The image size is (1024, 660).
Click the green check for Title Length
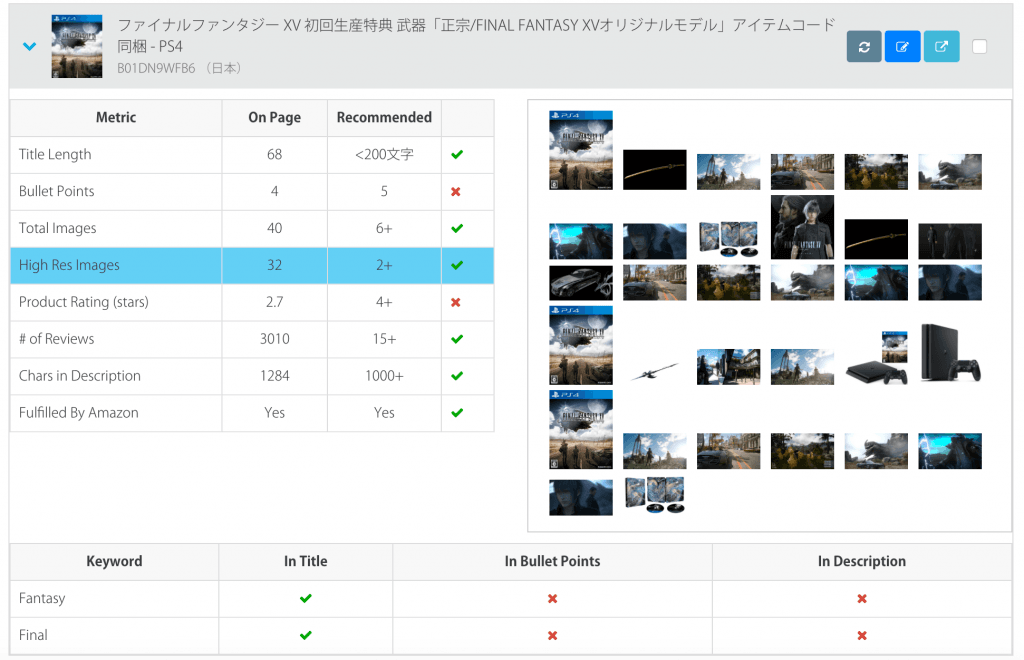(457, 155)
